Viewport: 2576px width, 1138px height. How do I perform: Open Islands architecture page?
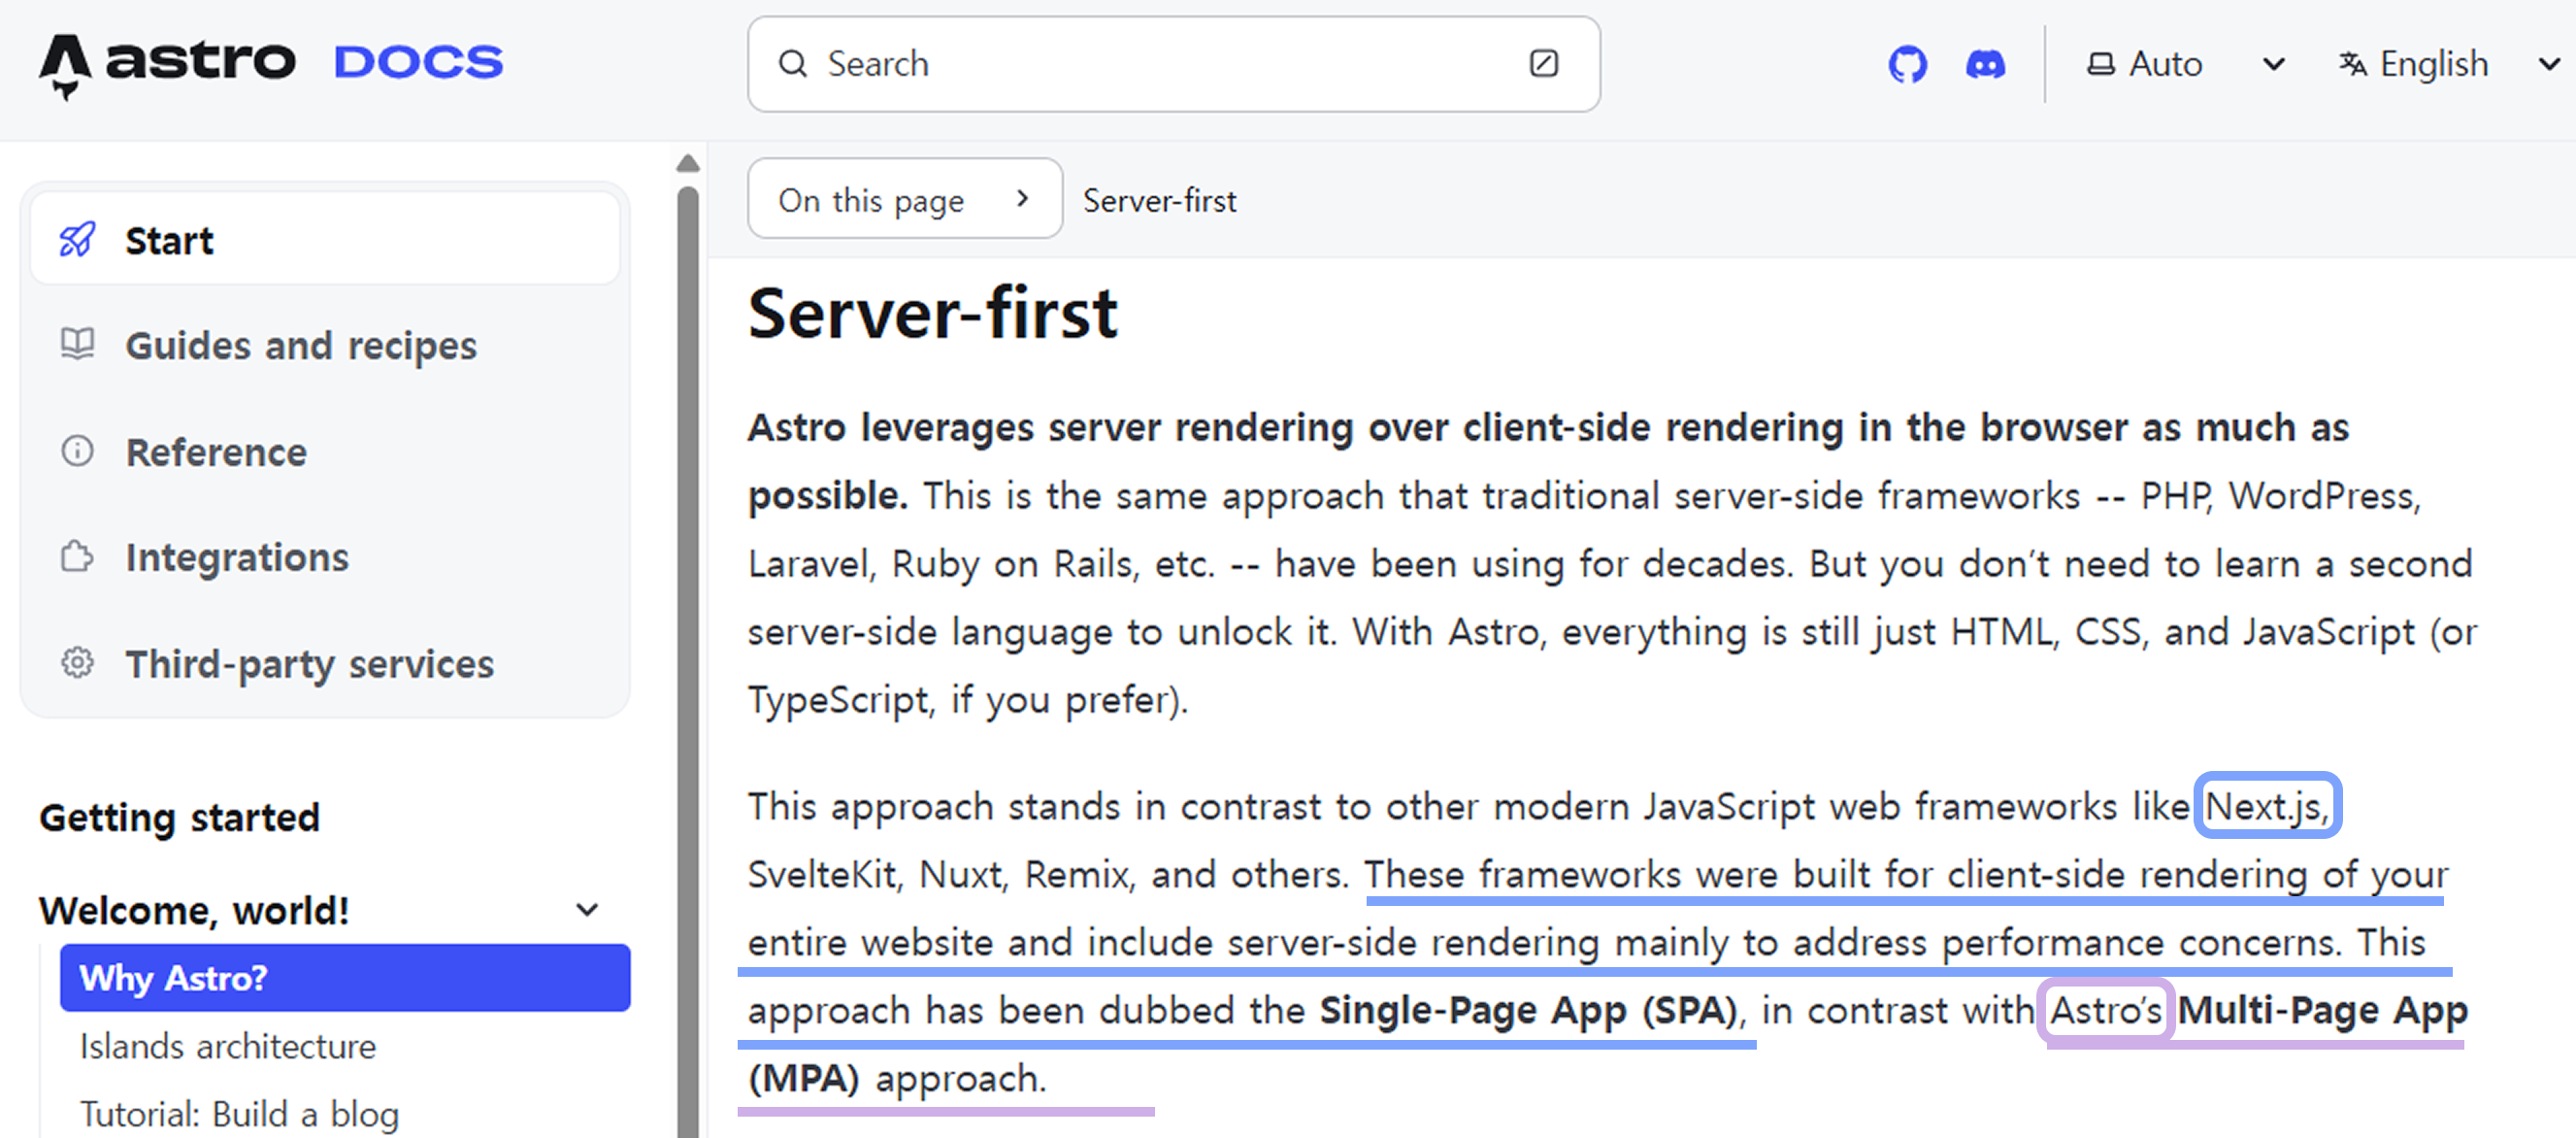(x=228, y=1047)
